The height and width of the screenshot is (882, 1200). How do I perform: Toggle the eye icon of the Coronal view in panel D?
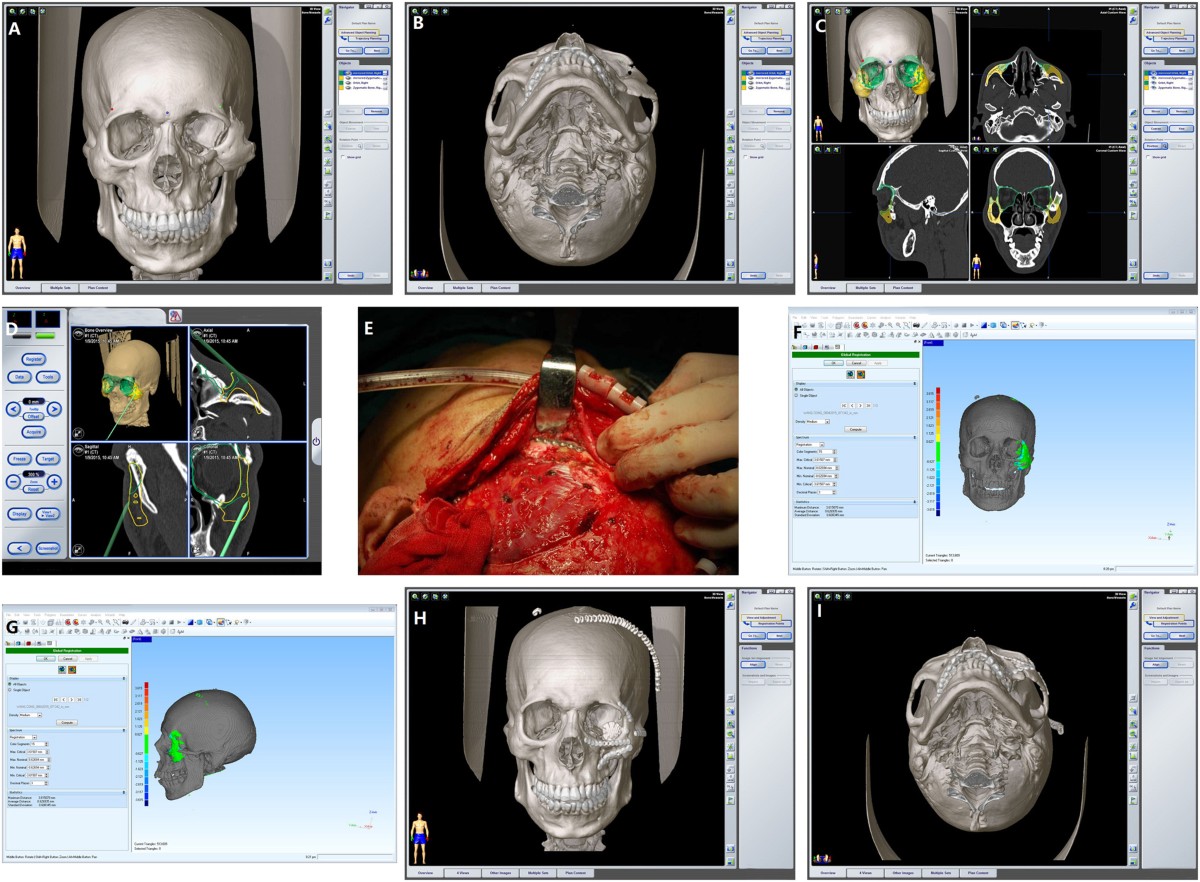click(197, 449)
